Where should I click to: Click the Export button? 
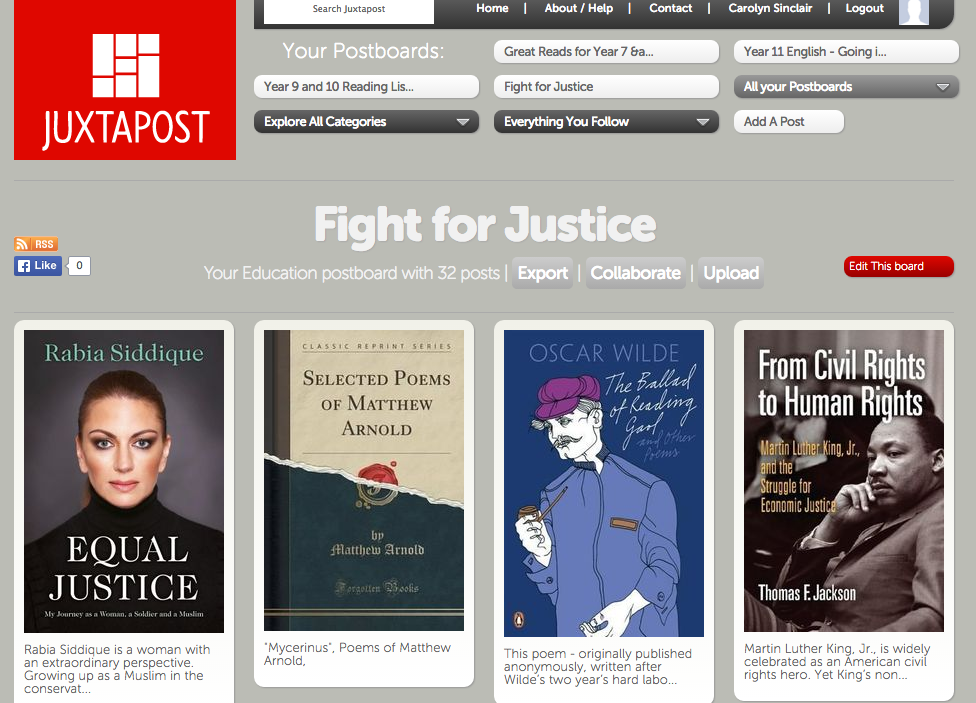(543, 273)
